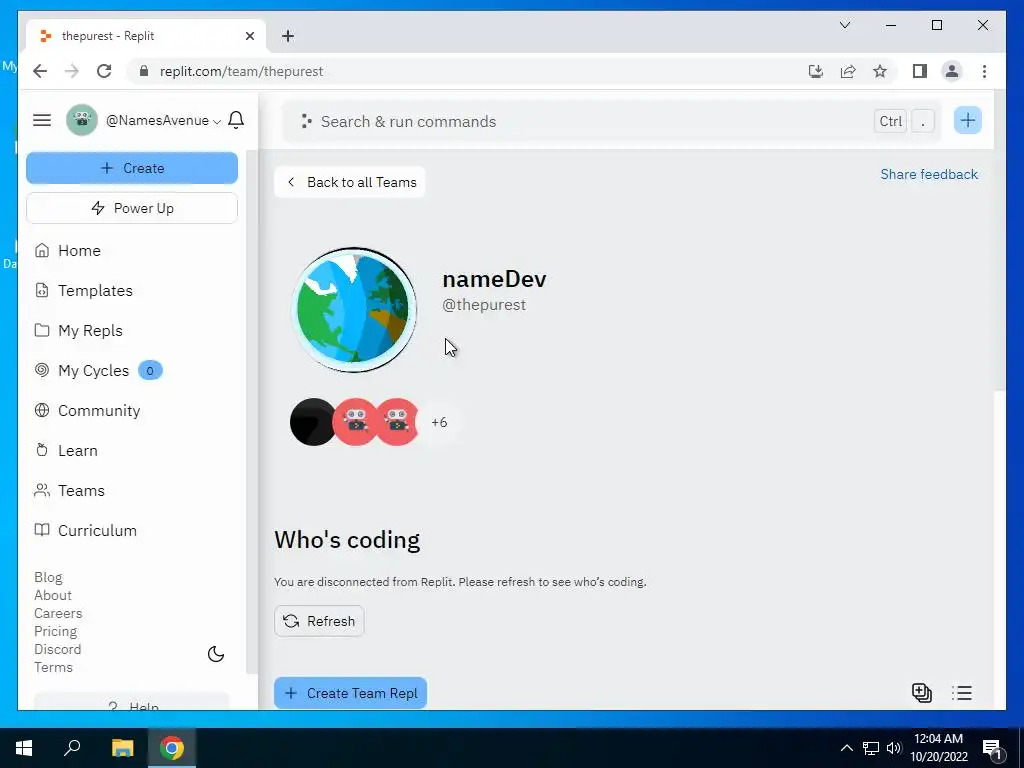This screenshot has width=1024, height=768.
Task: Click the install app icon in address bar
Action: [816, 71]
